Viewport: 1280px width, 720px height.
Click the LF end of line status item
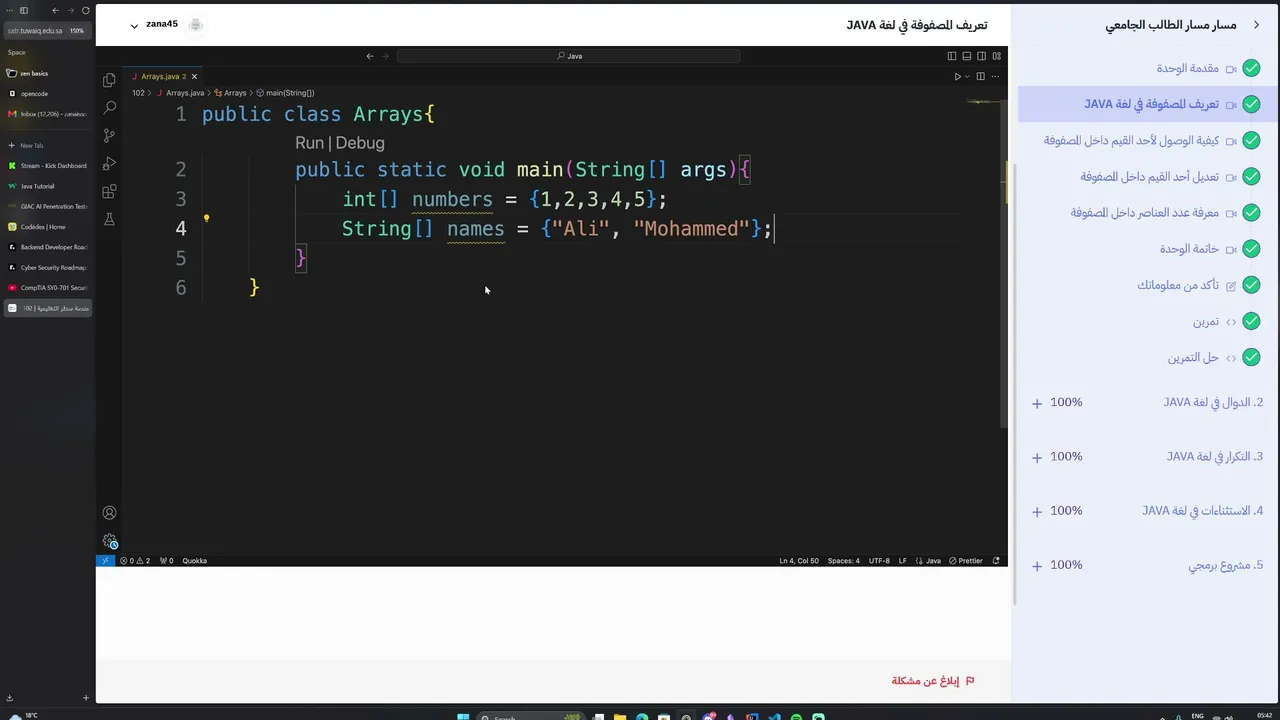tap(903, 561)
